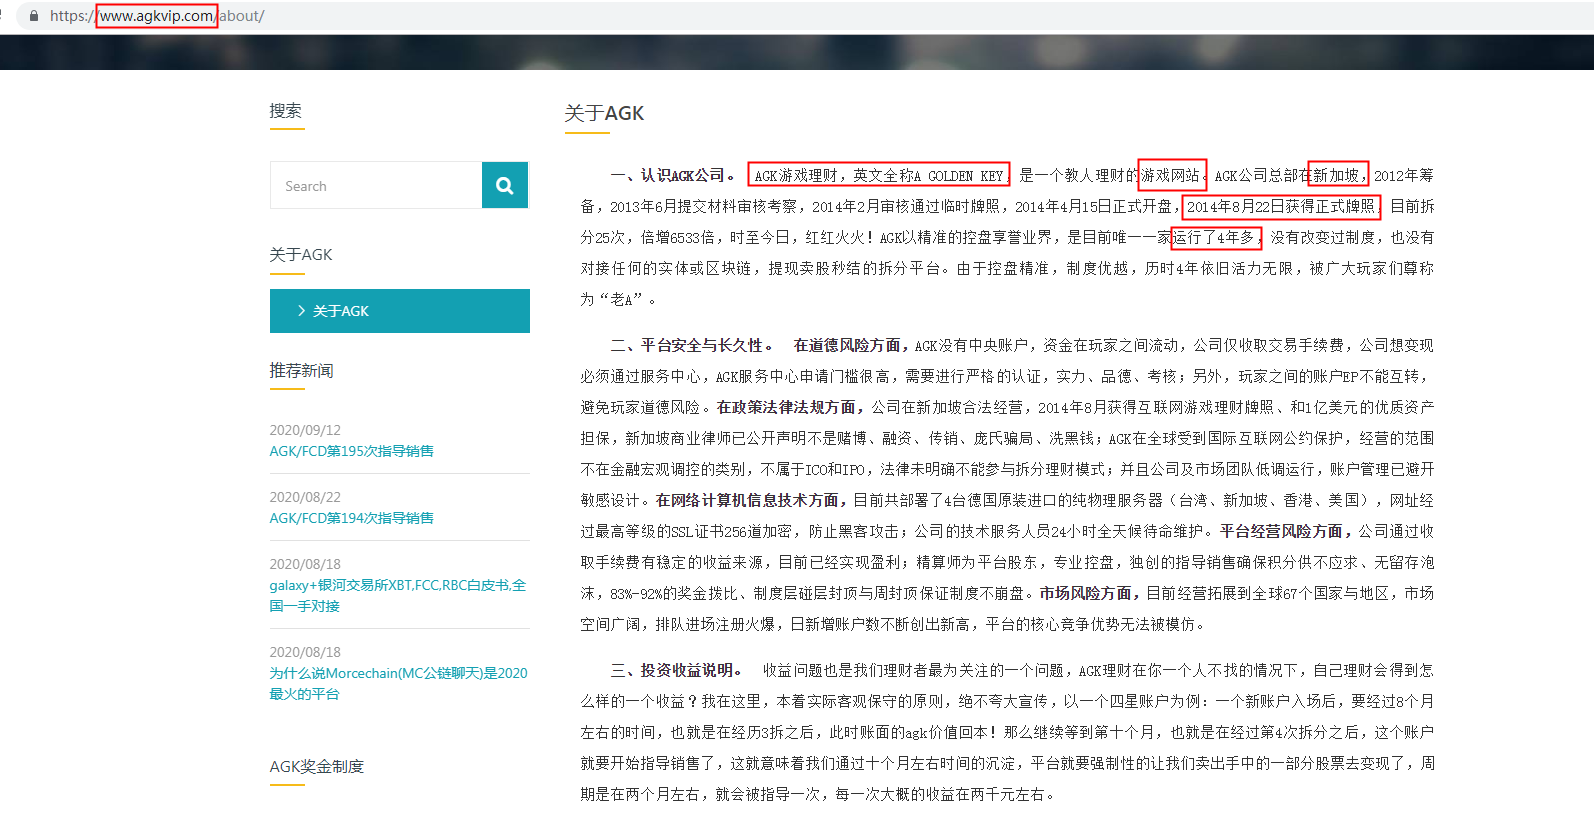Click the browser address bar URL
This screenshot has width=1594, height=816.
coord(157,16)
